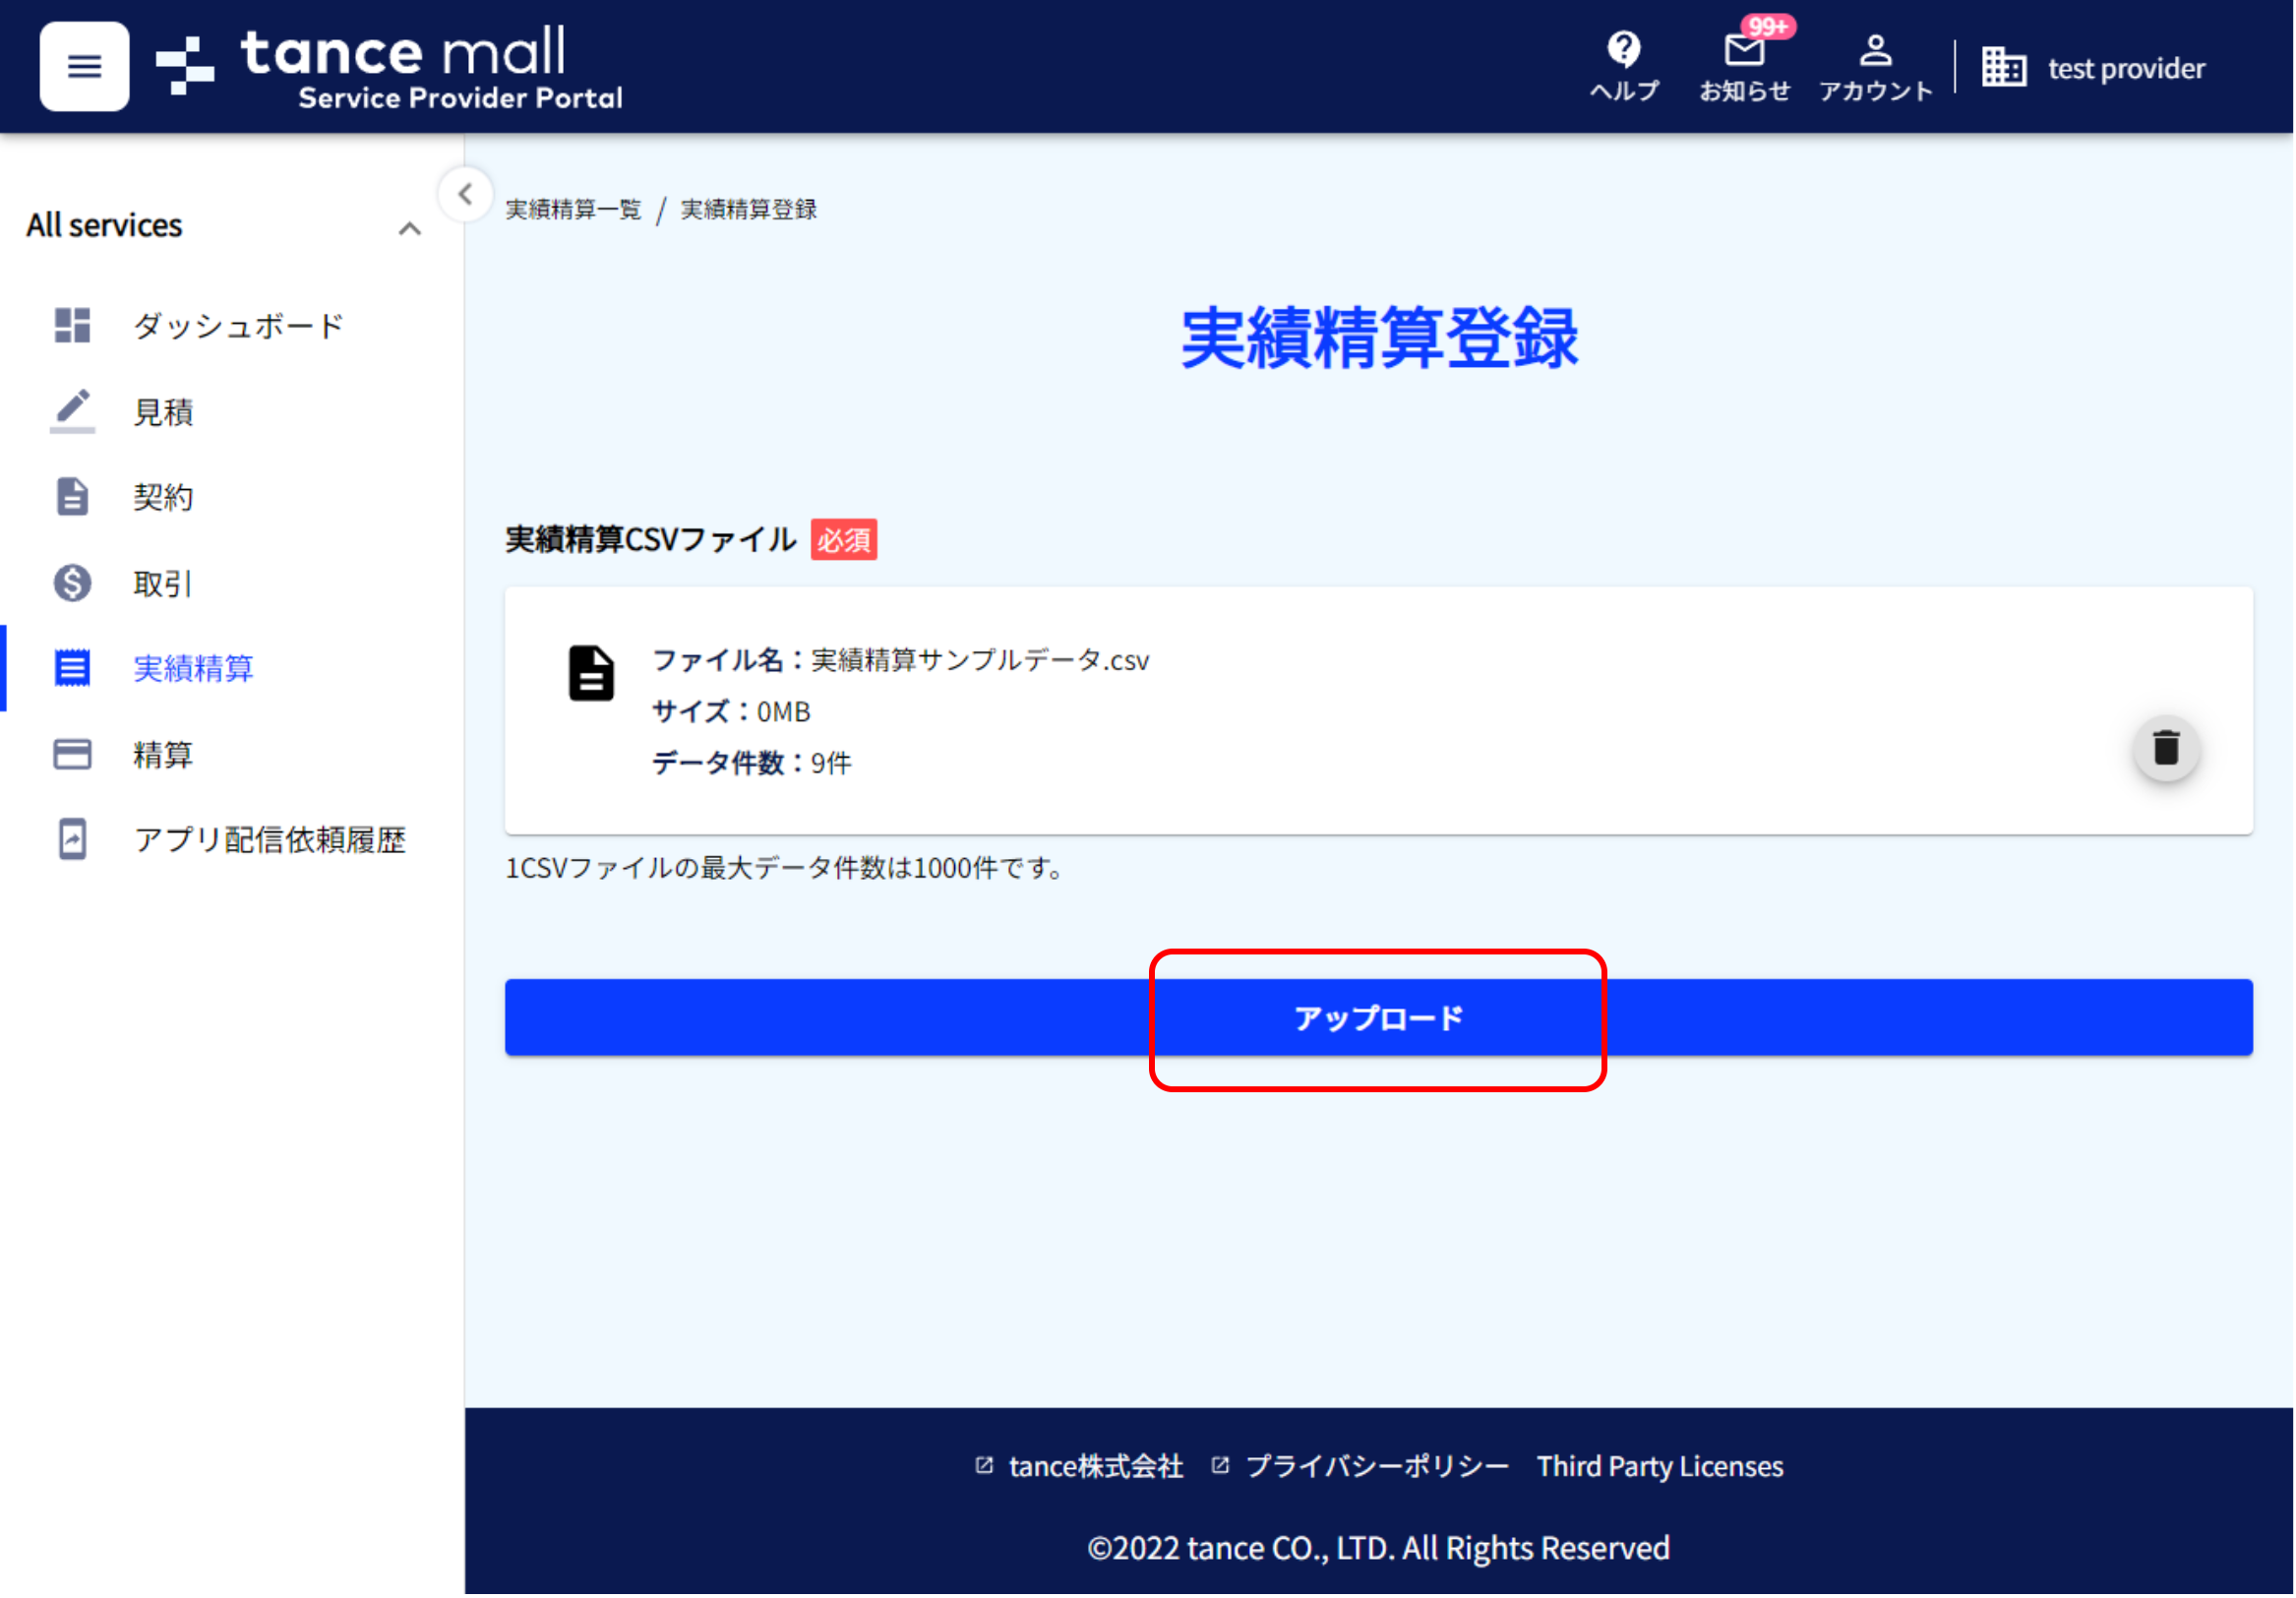Click the ダッシュボード dashboard icon
2296x1598 pixels.
click(72, 325)
